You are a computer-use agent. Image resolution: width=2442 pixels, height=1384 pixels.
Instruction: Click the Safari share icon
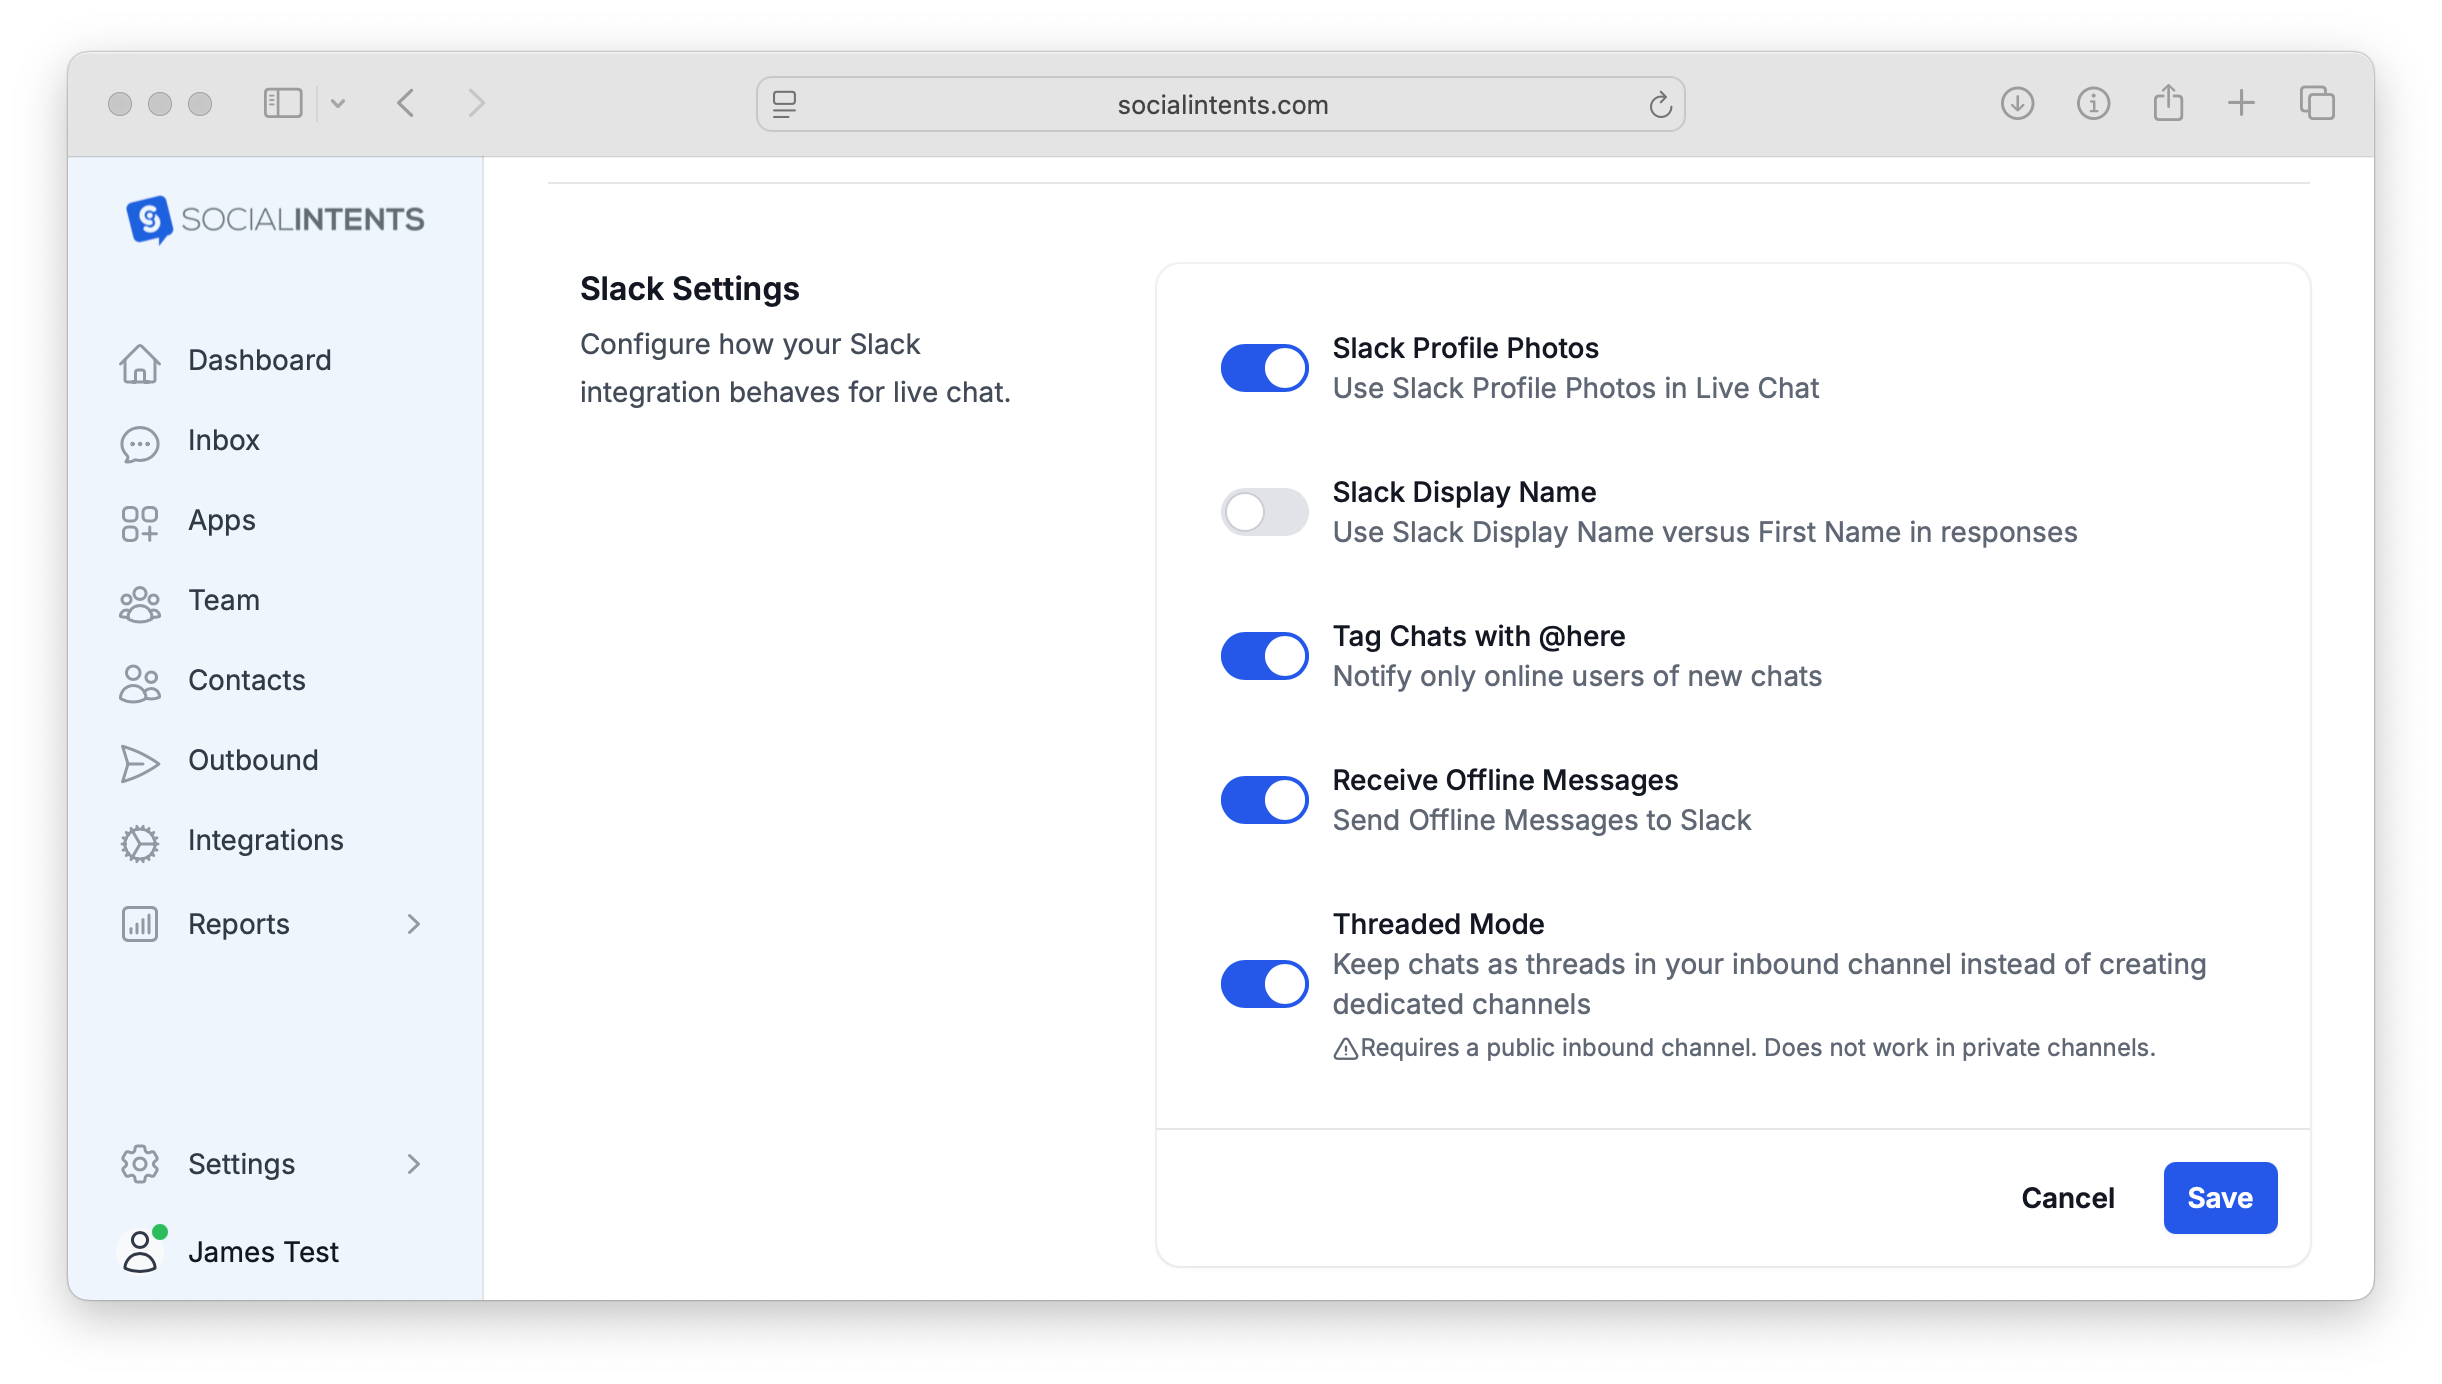(x=2168, y=102)
